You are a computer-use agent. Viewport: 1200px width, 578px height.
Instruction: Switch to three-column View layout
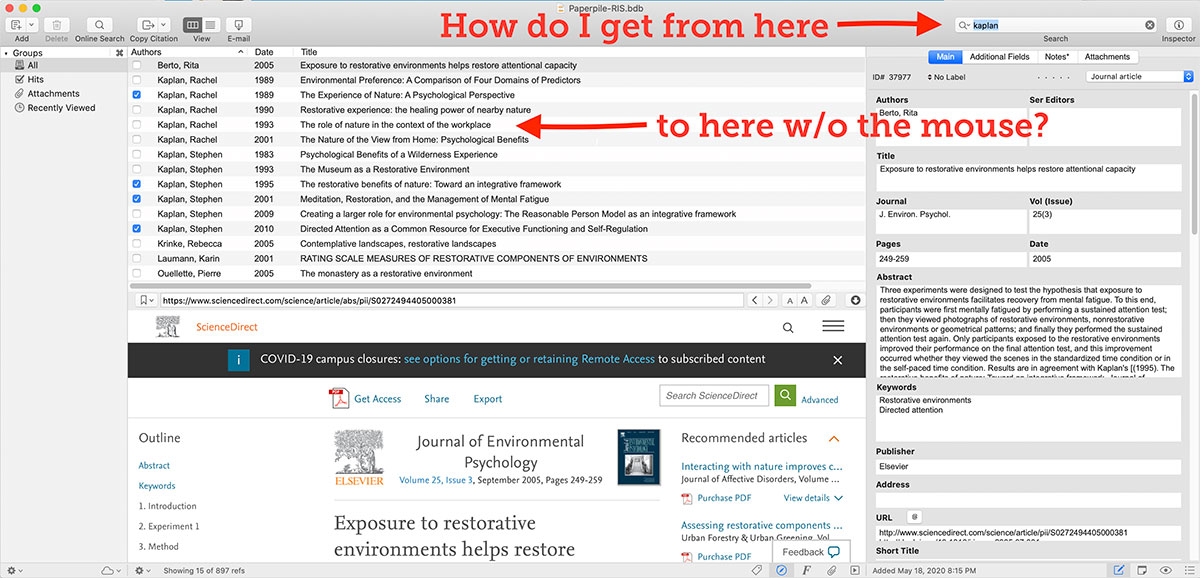193,25
